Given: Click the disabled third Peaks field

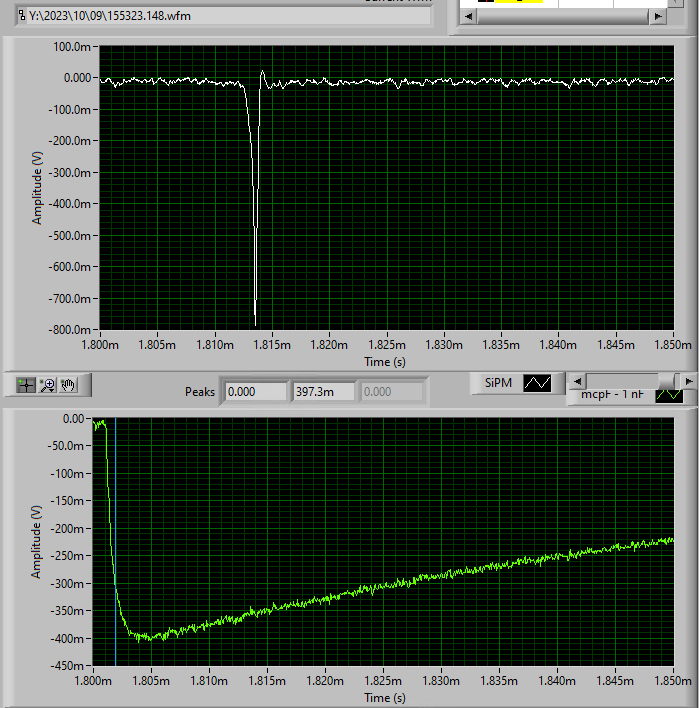Looking at the screenshot, I should (x=391, y=391).
